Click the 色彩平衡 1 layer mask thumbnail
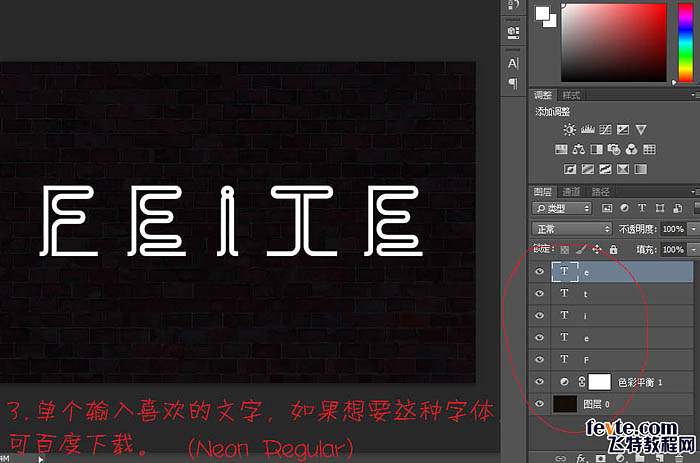 [x=599, y=381]
